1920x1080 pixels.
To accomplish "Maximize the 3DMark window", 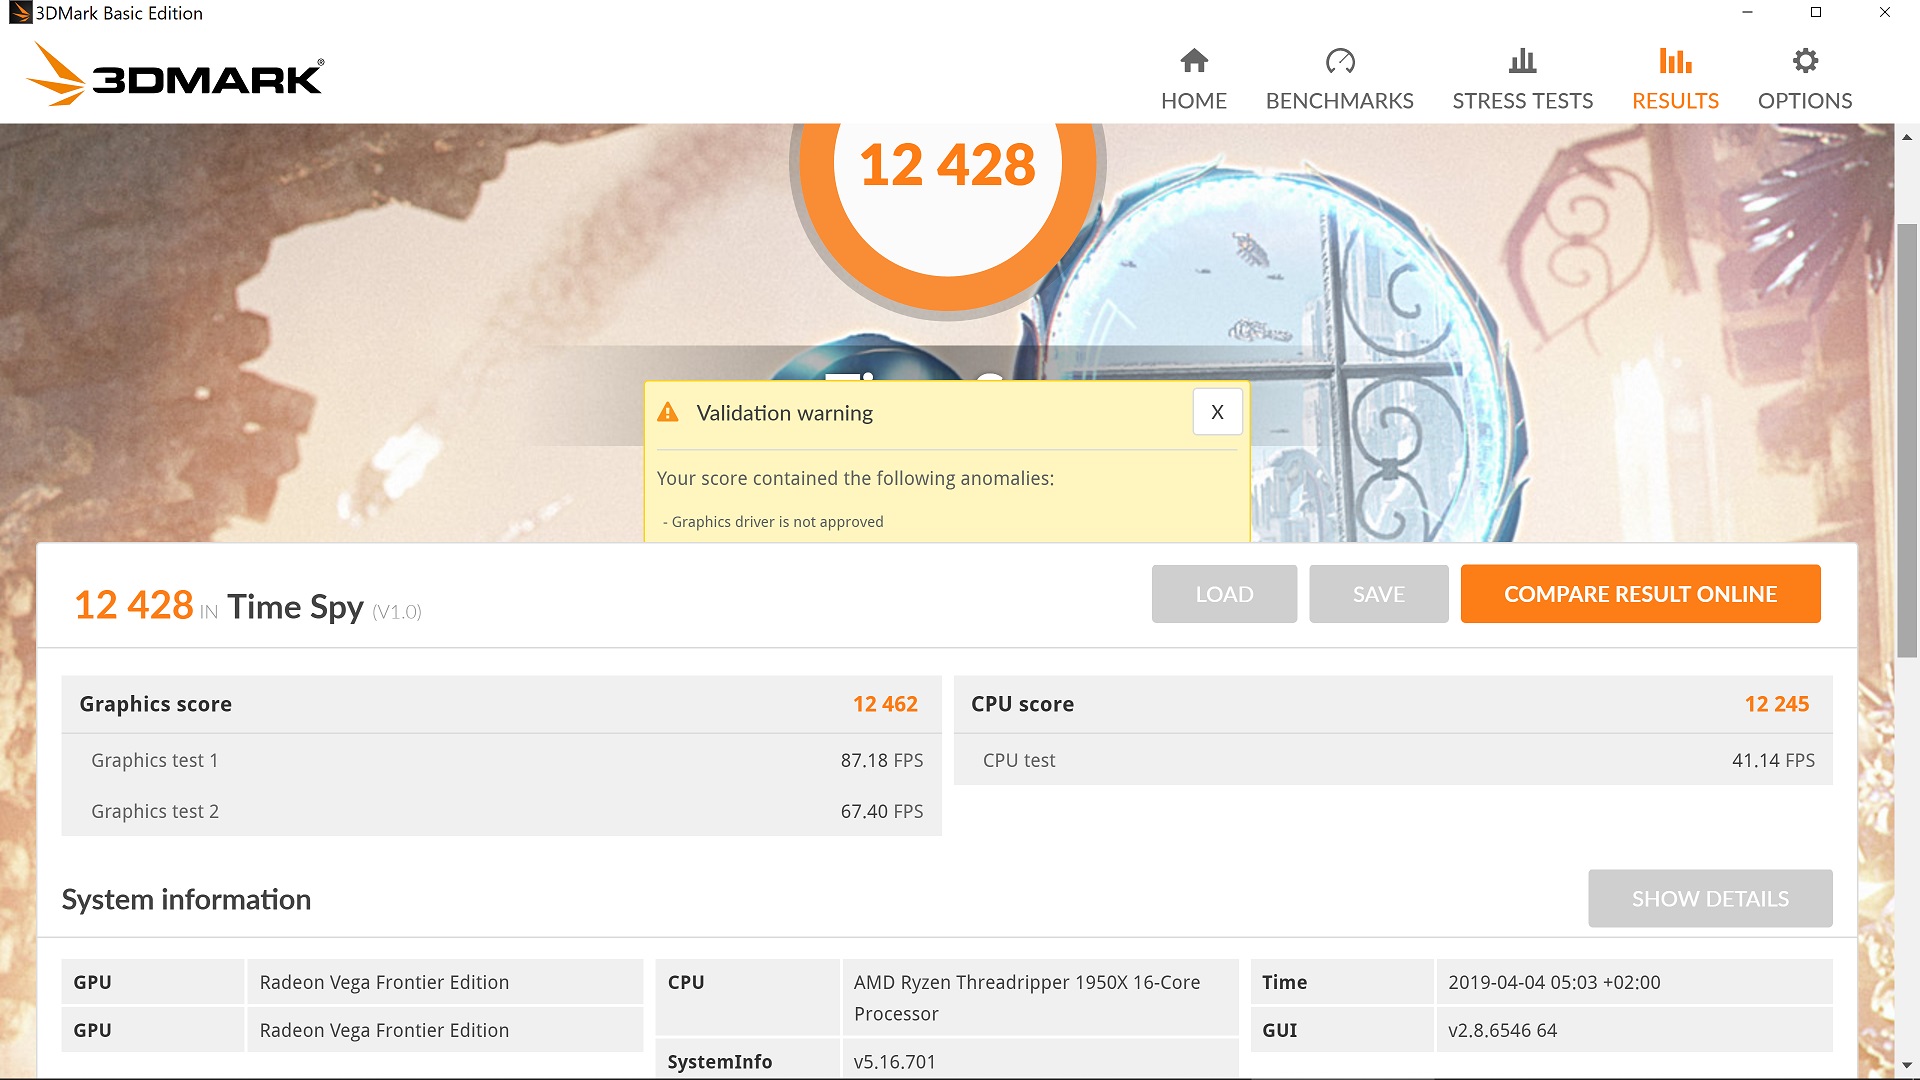I will click(x=1816, y=13).
